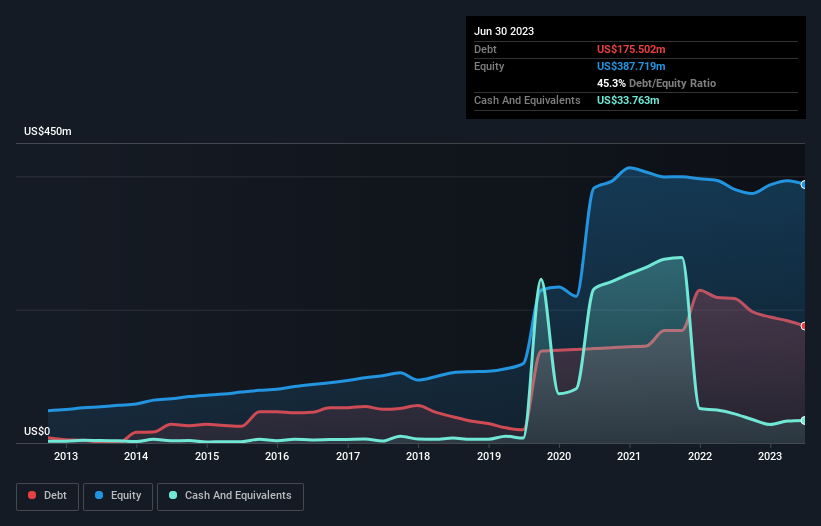The height and width of the screenshot is (526, 821).
Task: Select the 2015 x-axis label
Action: tap(207, 456)
